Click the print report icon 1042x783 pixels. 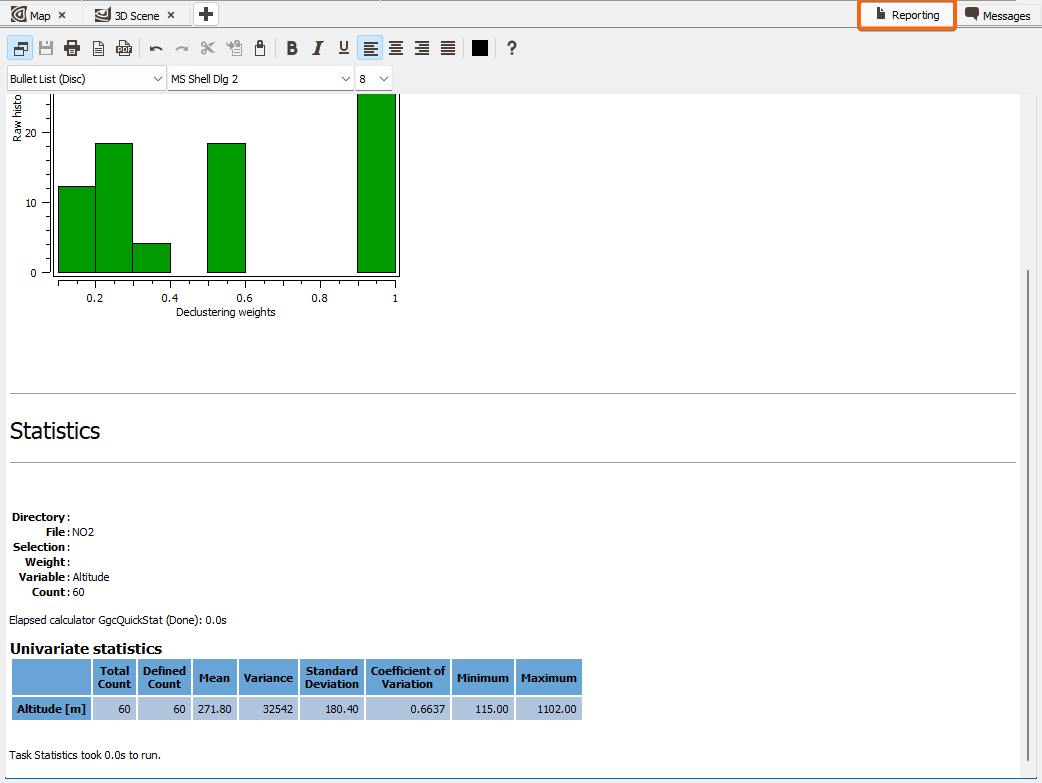72,48
